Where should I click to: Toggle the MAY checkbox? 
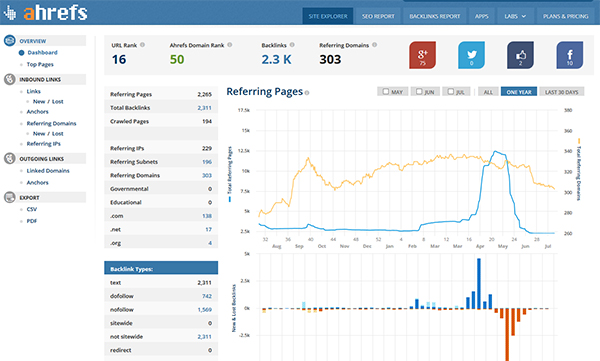click(386, 91)
